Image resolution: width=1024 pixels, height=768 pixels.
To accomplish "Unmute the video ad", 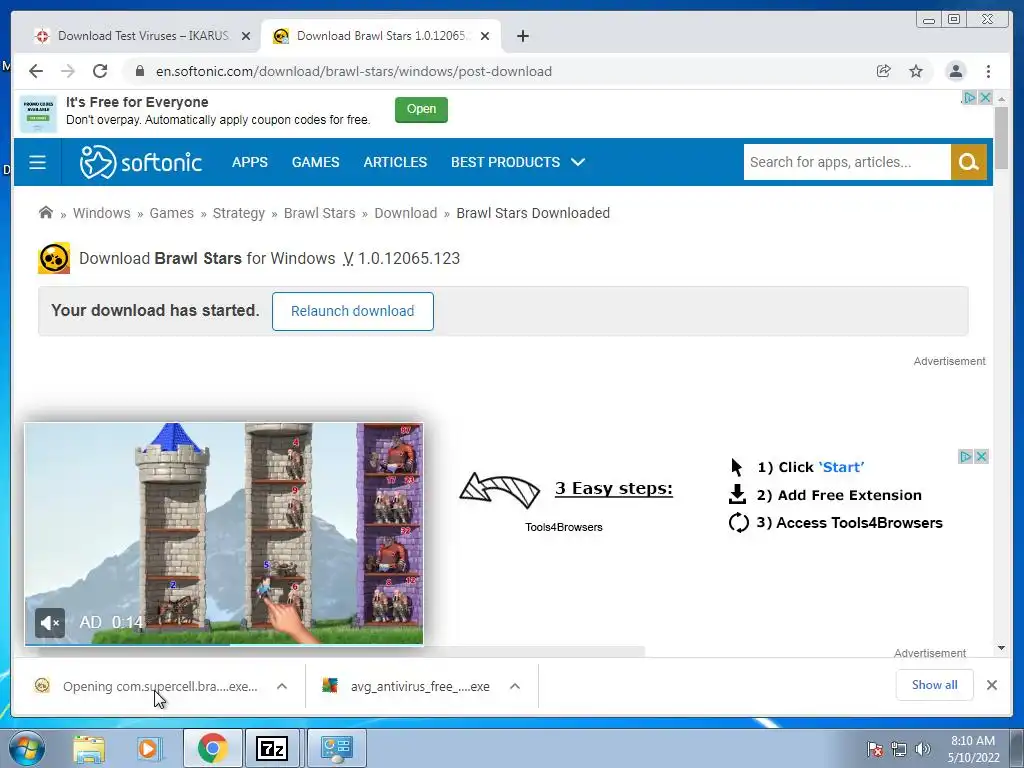I will pyautogui.click(x=50, y=623).
